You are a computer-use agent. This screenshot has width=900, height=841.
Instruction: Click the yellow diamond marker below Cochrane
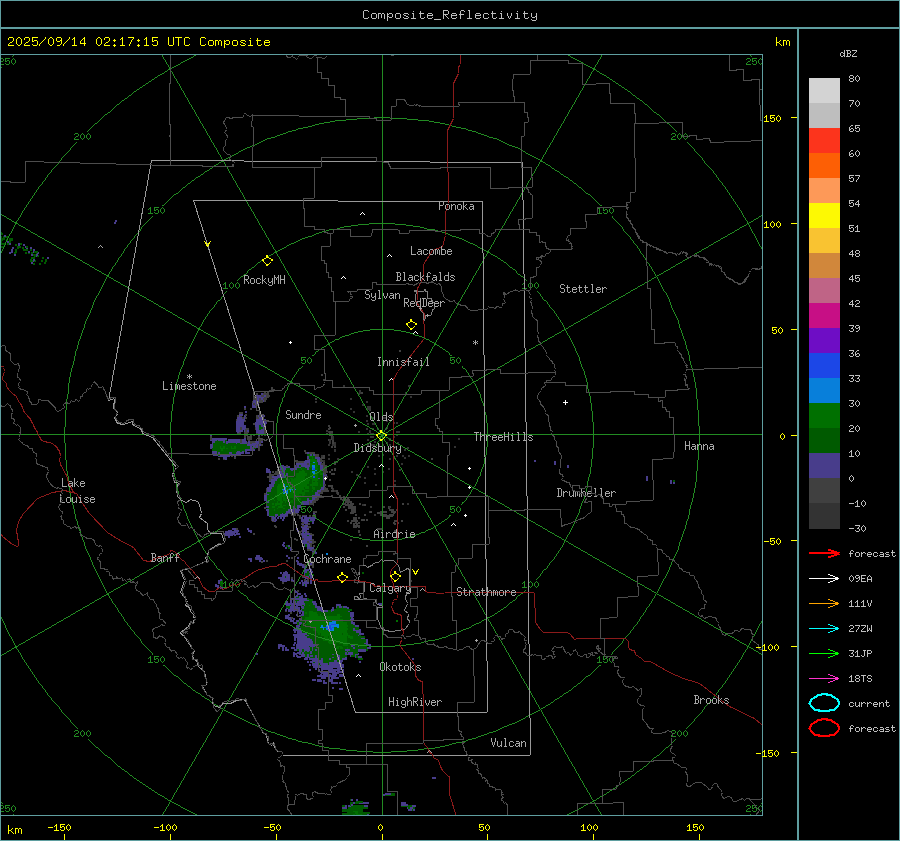(343, 577)
